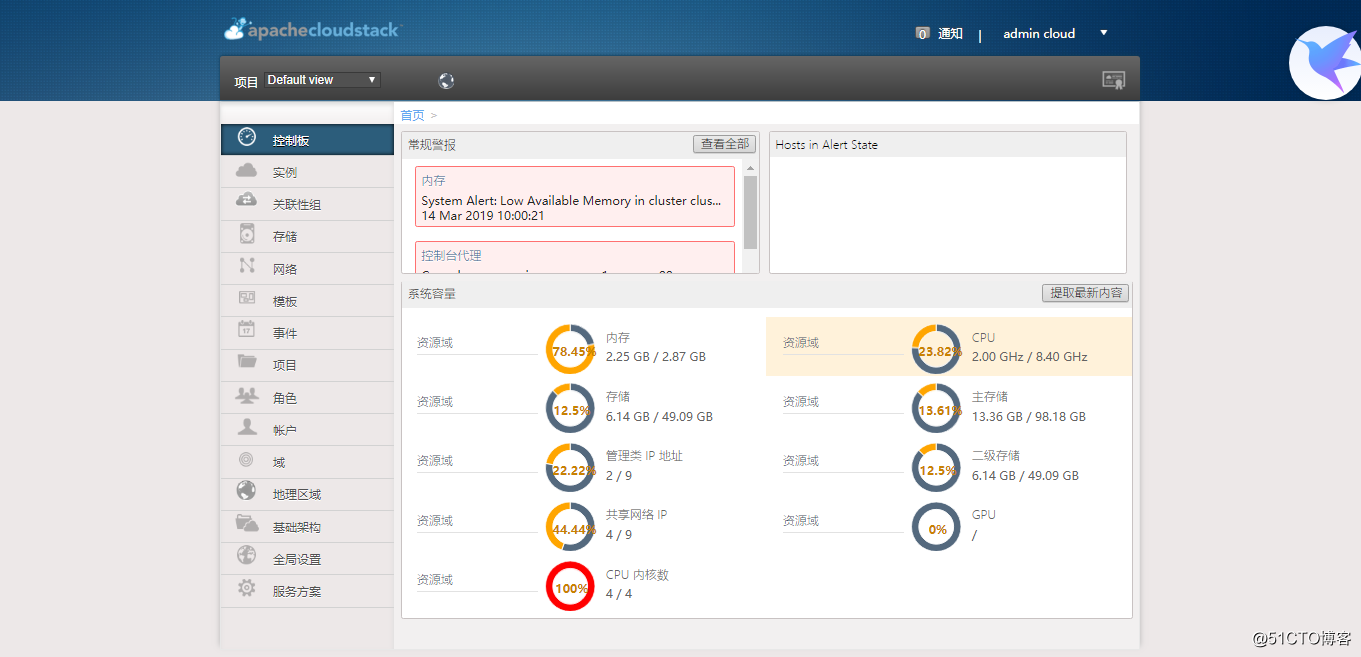Click the '2.00 GHz / 8.40 GHz' value
The height and width of the screenshot is (657, 1361).
point(1029,357)
